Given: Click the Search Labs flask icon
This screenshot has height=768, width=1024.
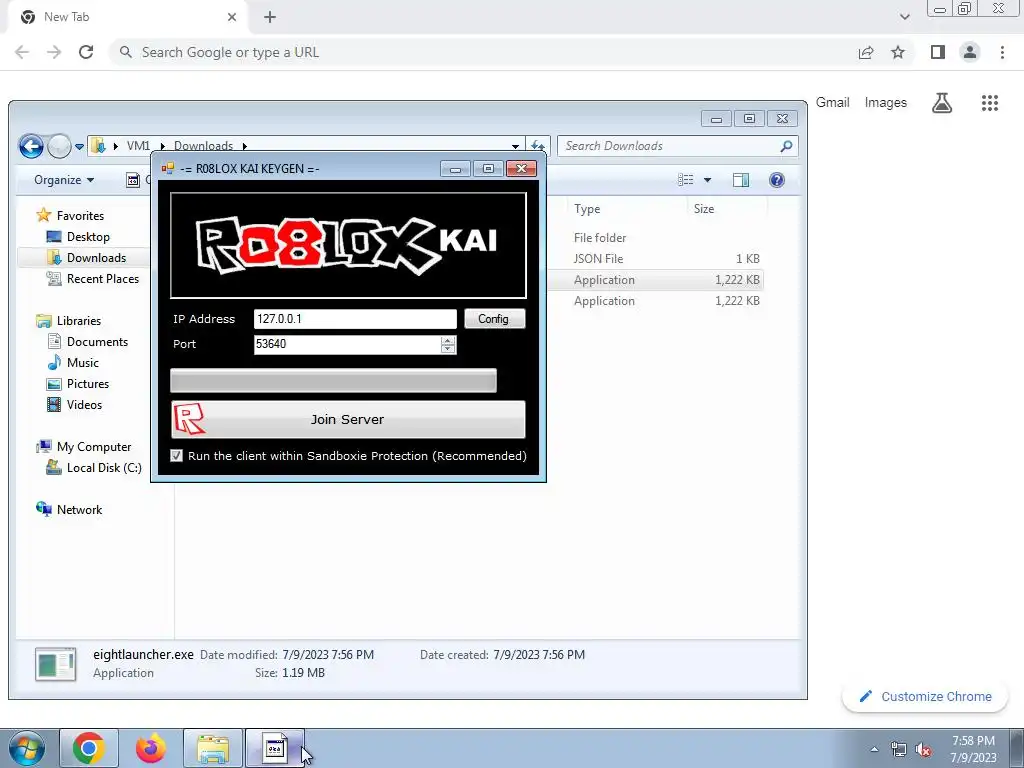Looking at the screenshot, I should tap(942, 103).
